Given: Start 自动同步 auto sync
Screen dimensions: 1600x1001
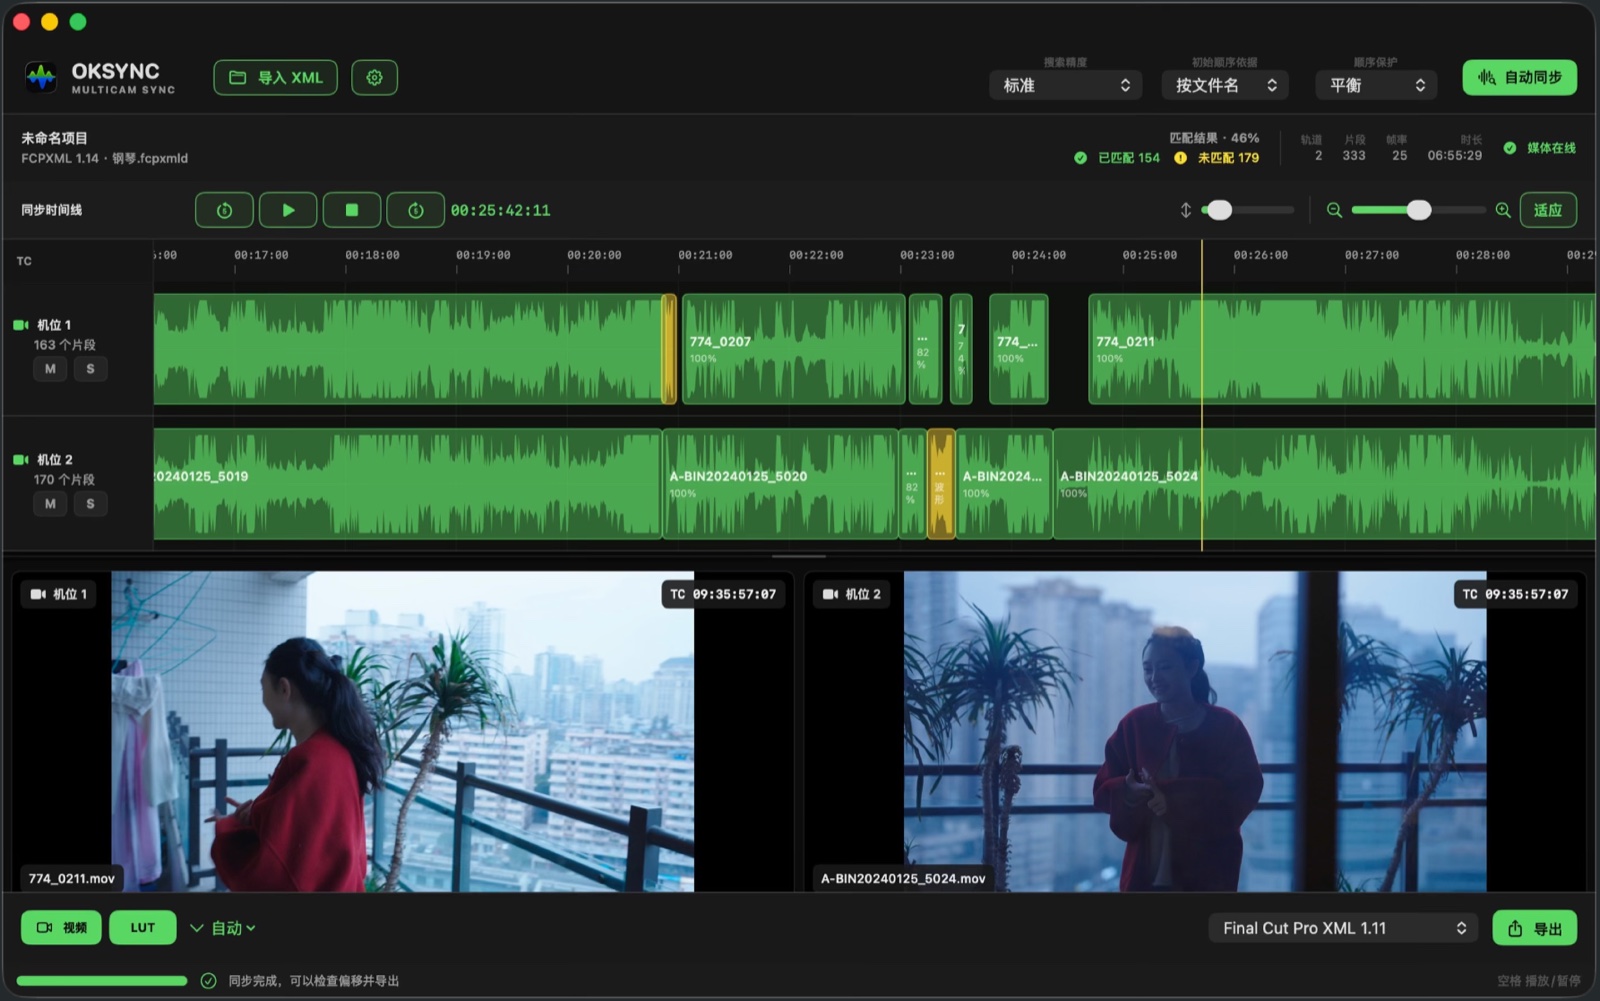Looking at the screenshot, I should [x=1520, y=78].
